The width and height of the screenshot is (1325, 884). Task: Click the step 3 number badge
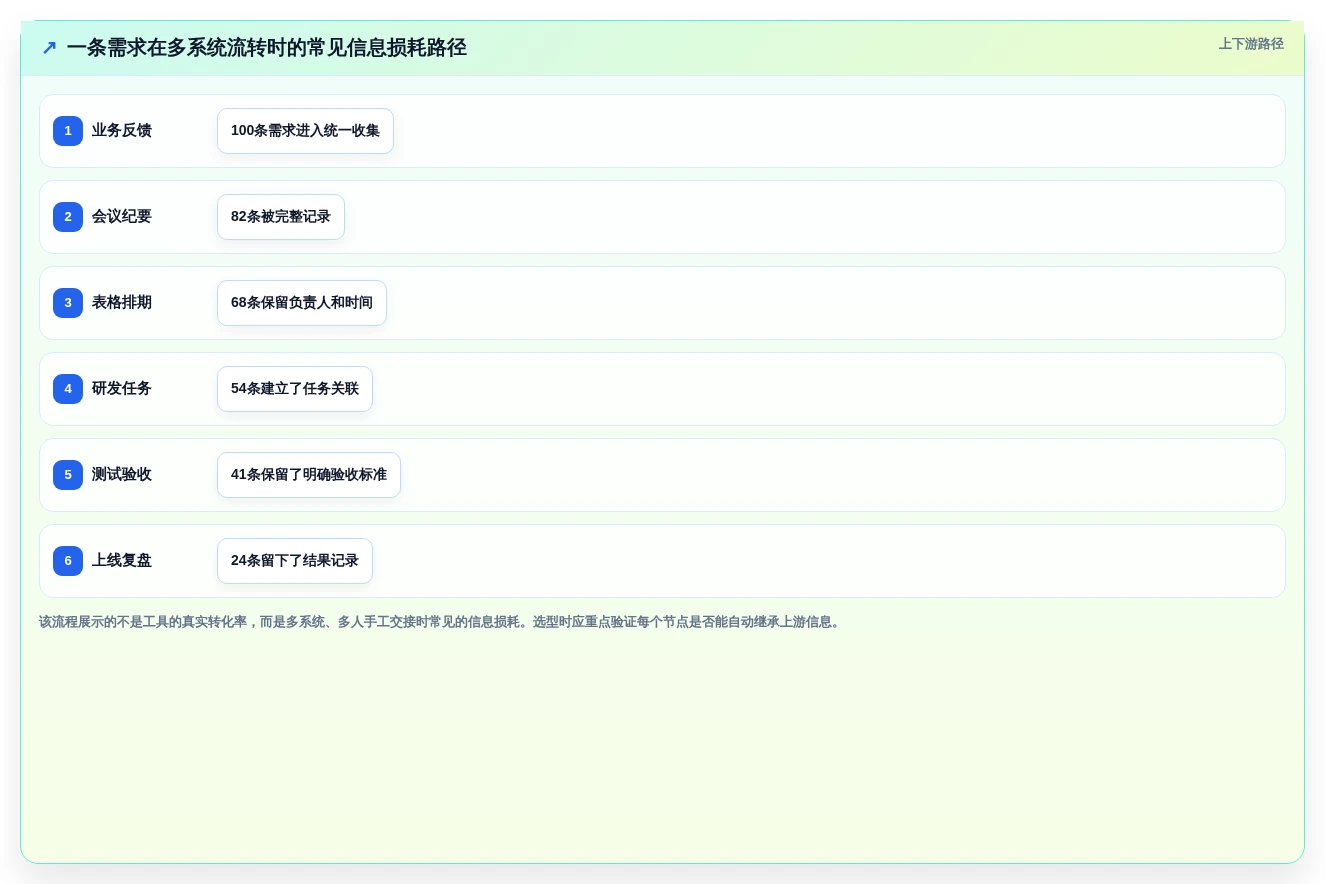coord(68,303)
